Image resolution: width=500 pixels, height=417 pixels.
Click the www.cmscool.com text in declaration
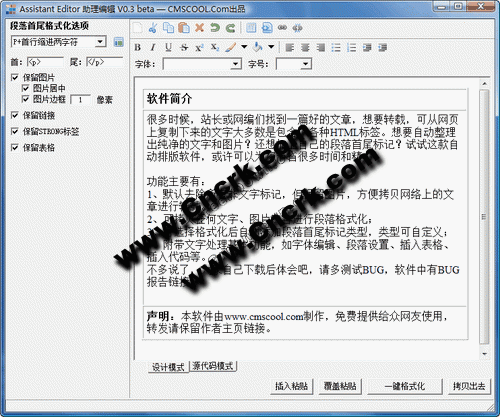pos(264,316)
